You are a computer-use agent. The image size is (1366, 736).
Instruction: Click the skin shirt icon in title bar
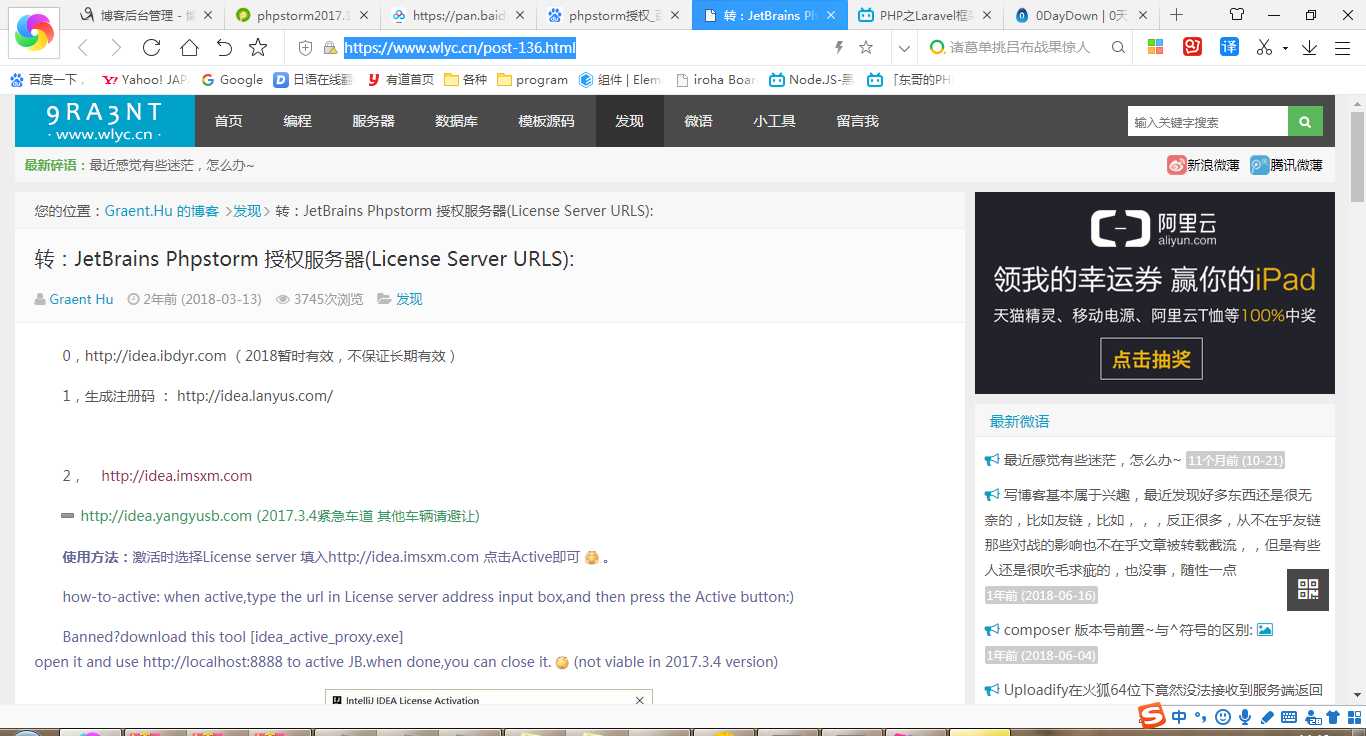click(x=1237, y=15)
